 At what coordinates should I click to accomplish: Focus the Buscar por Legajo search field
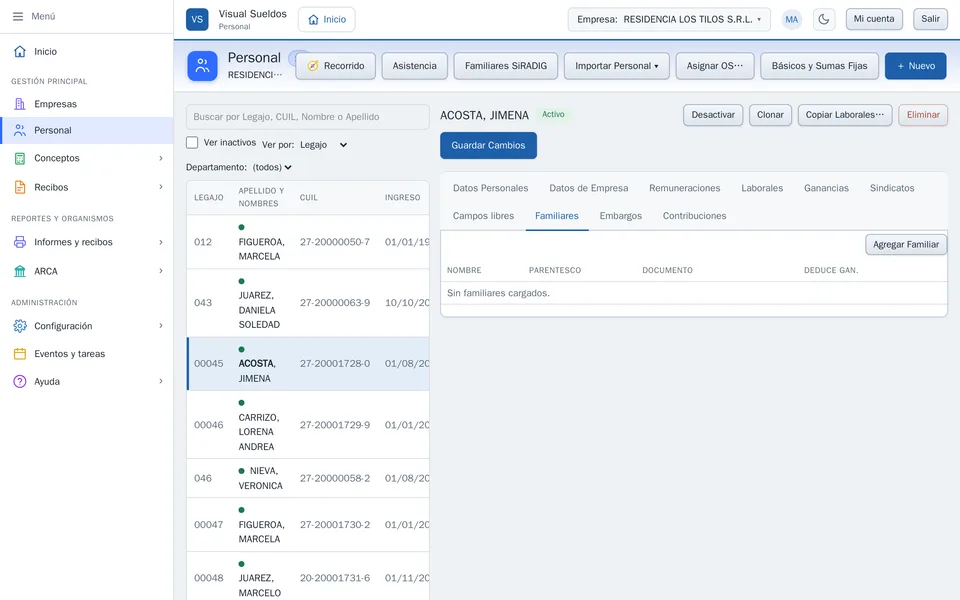307,117
